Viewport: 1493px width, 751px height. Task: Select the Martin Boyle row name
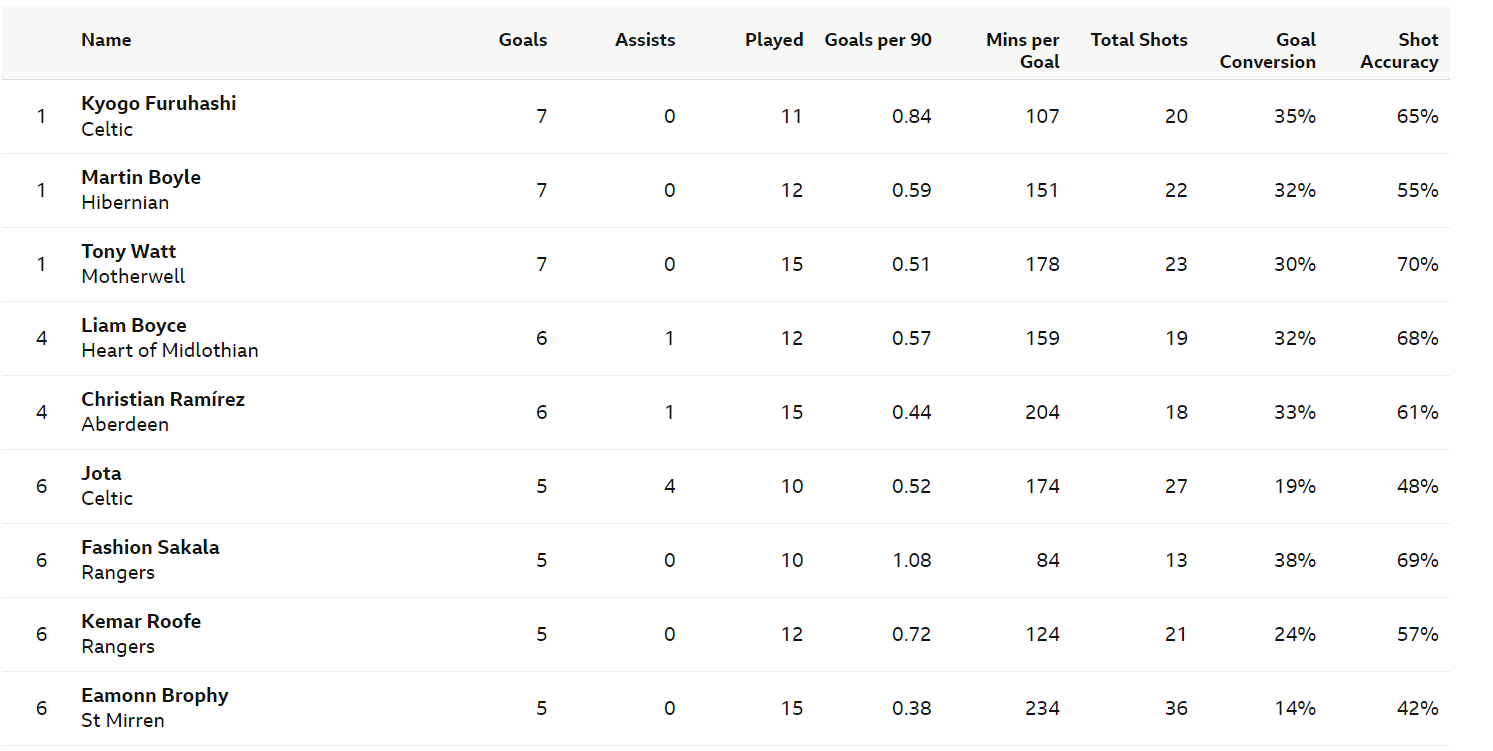tap(141, 177)
